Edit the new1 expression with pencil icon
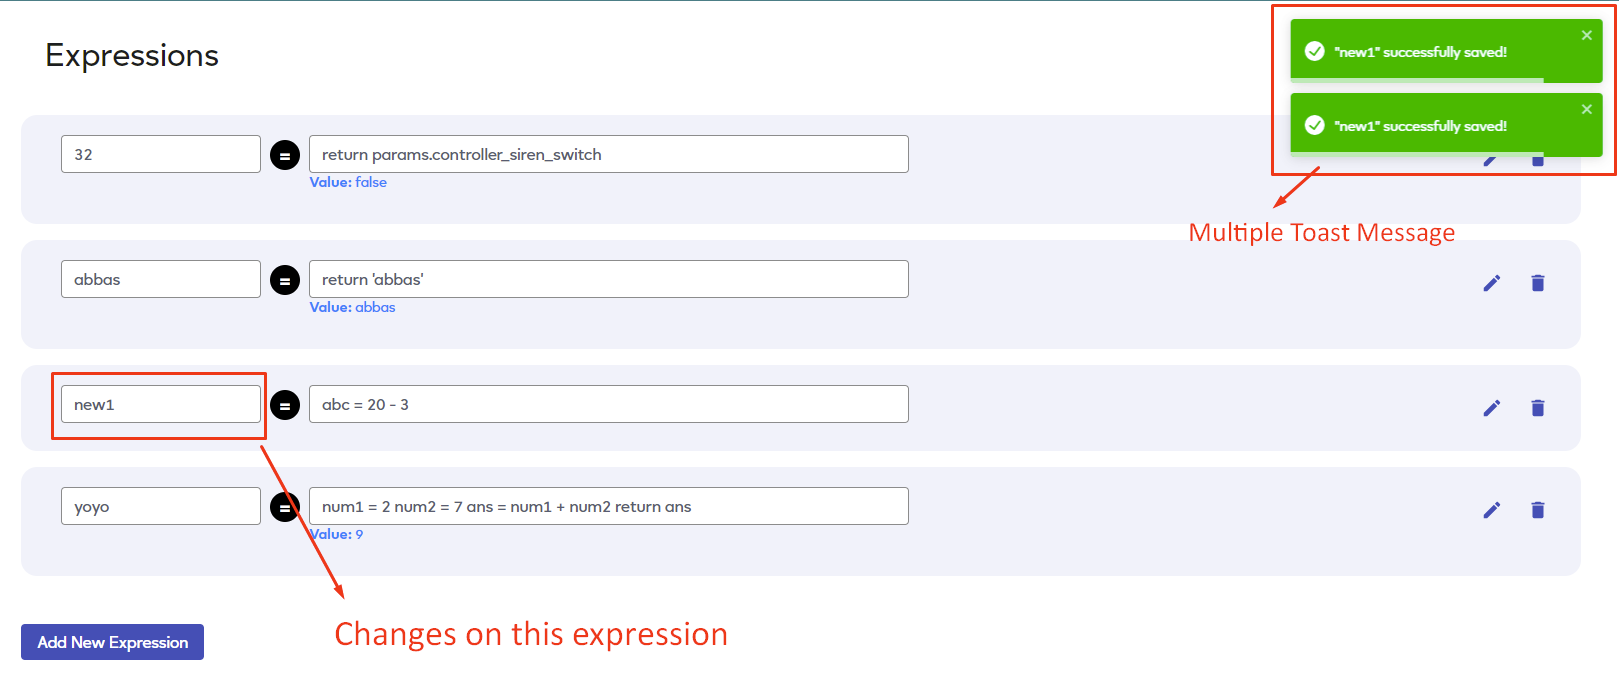The image size is (1619, 691). pos(1491,408)
